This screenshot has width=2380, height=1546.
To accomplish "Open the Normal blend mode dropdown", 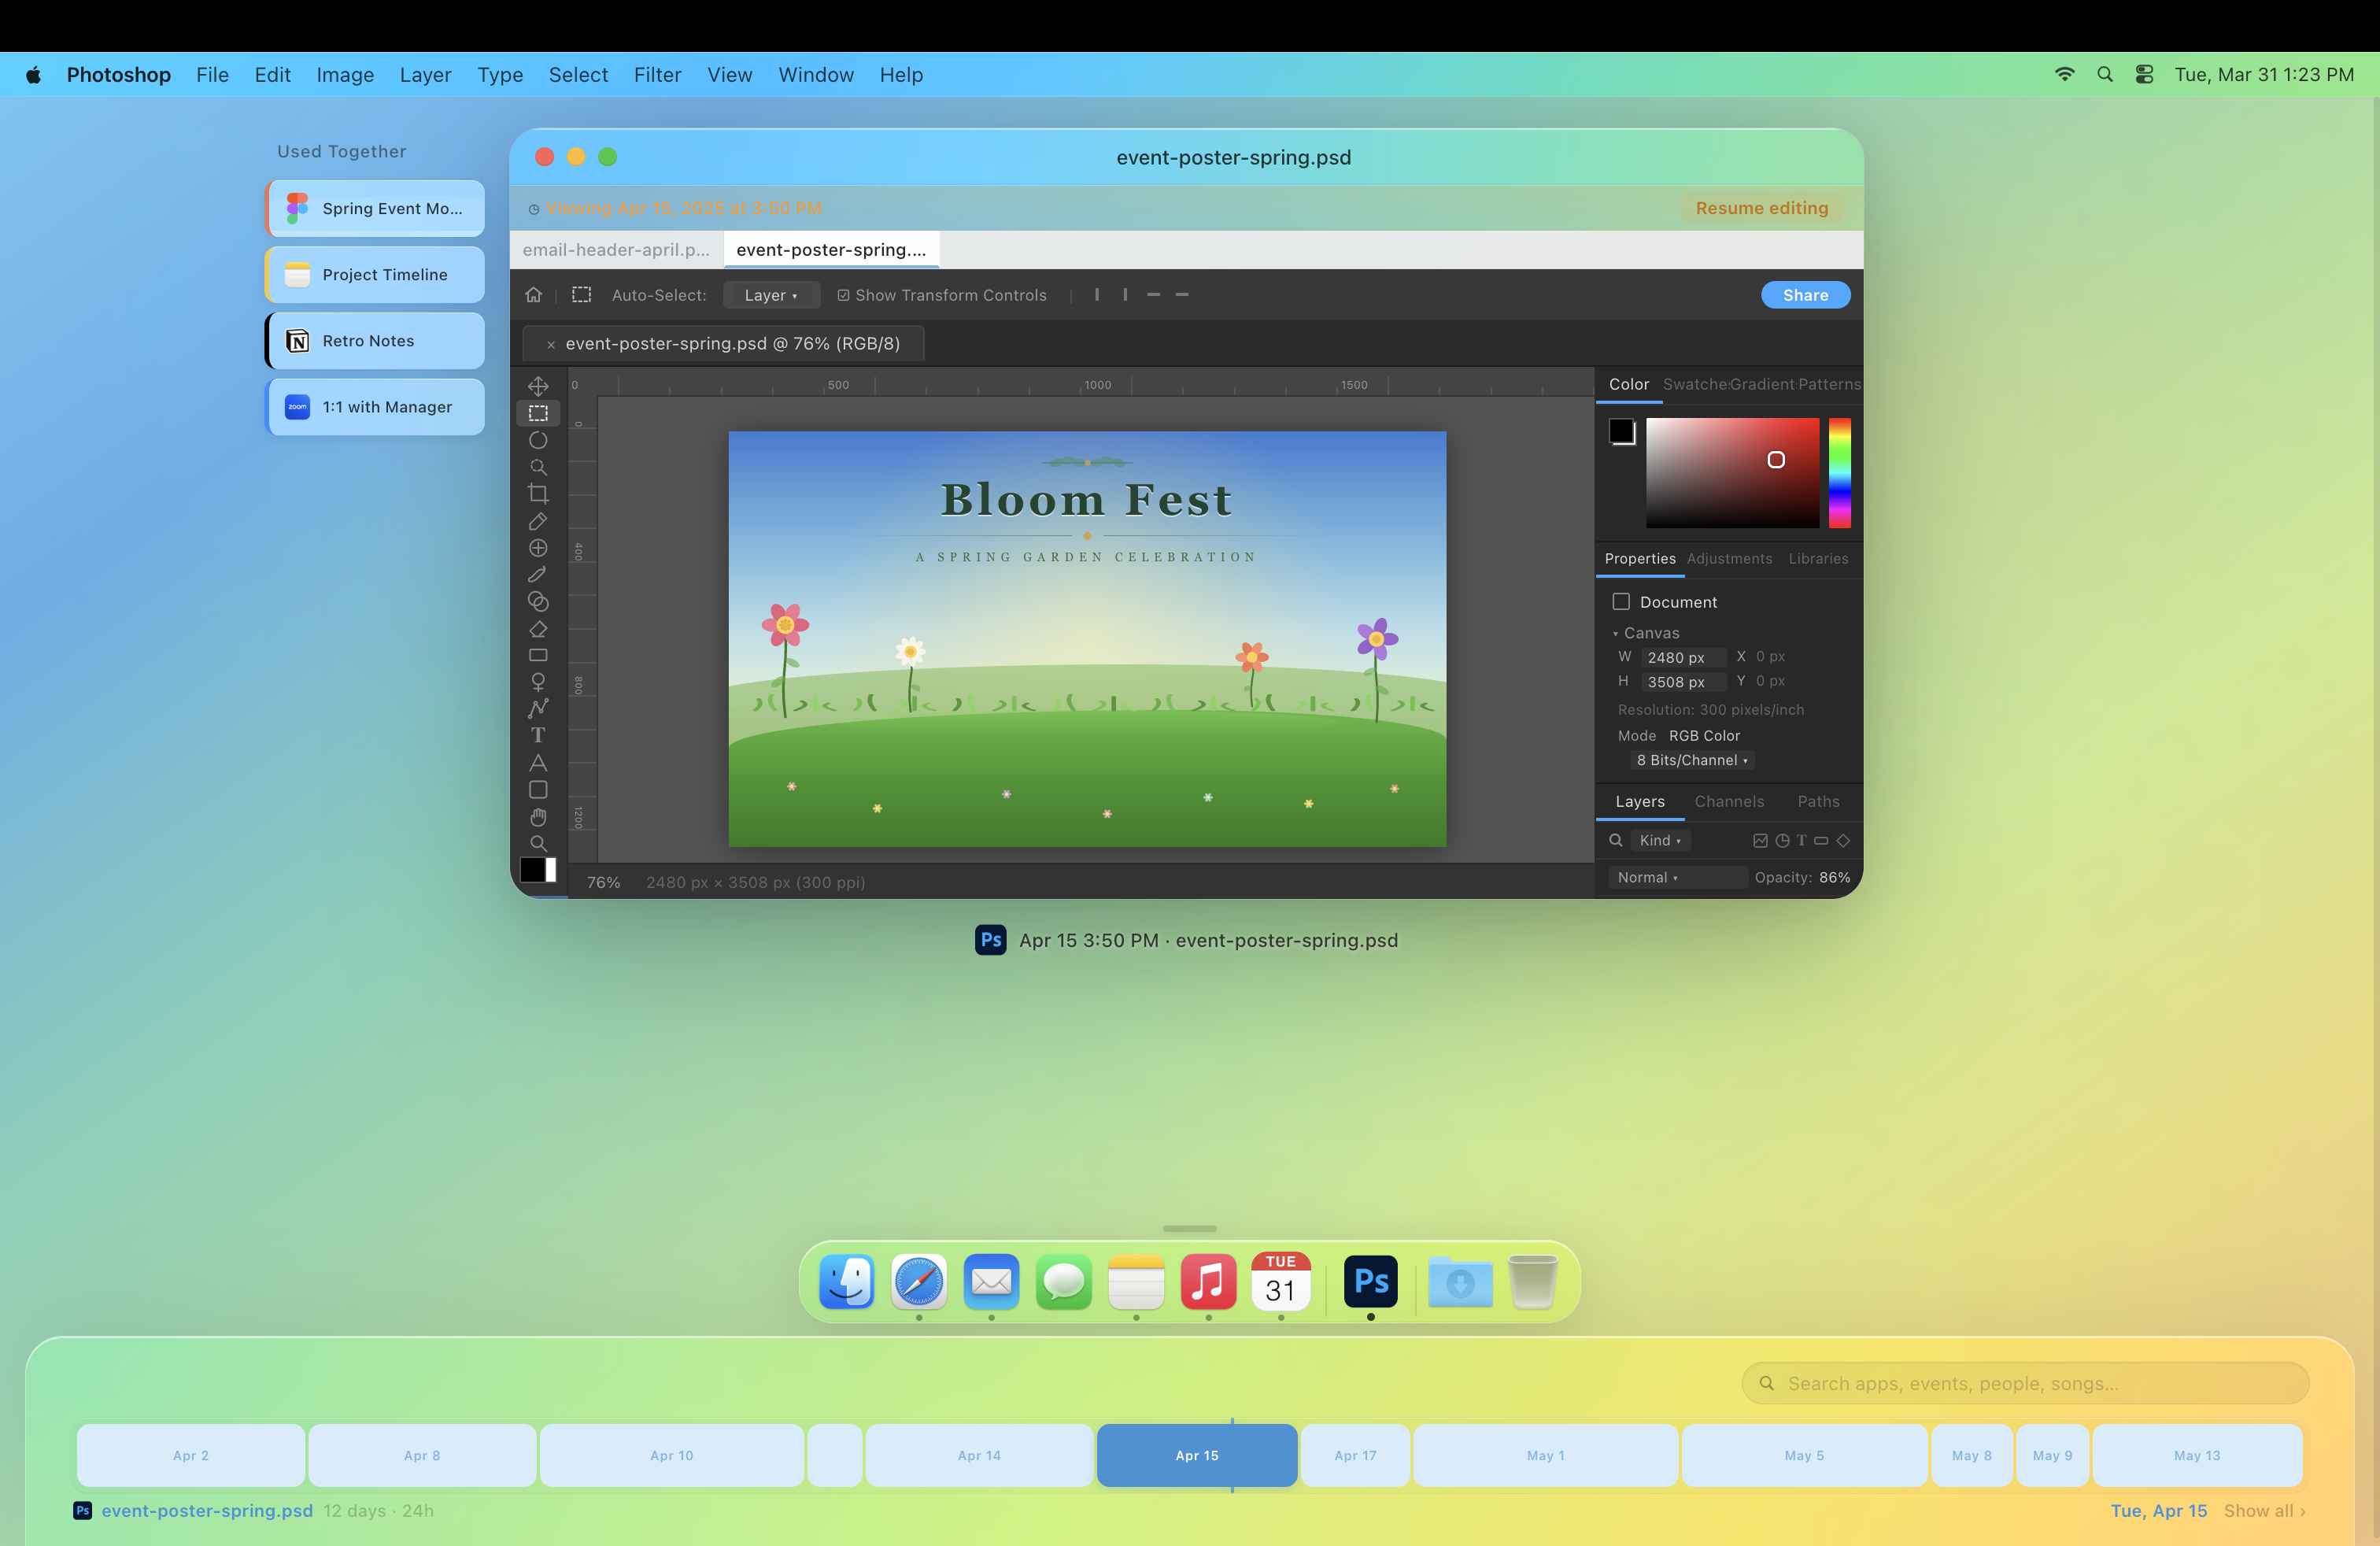I will point(1676,877).
